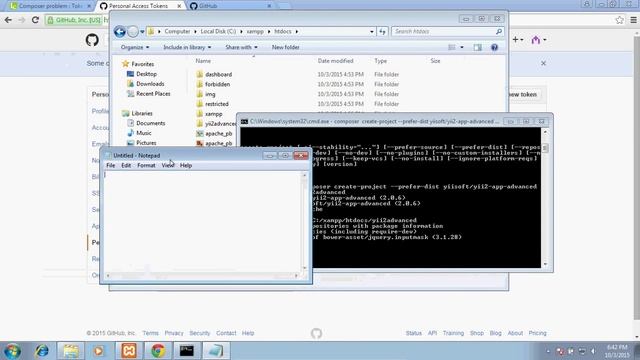Select the img folder

210,94
